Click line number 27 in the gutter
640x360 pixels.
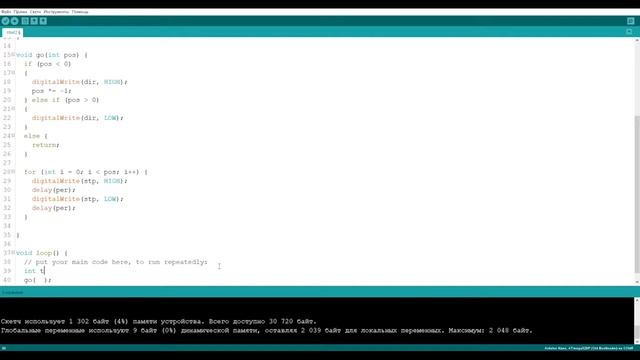point(7,163)
